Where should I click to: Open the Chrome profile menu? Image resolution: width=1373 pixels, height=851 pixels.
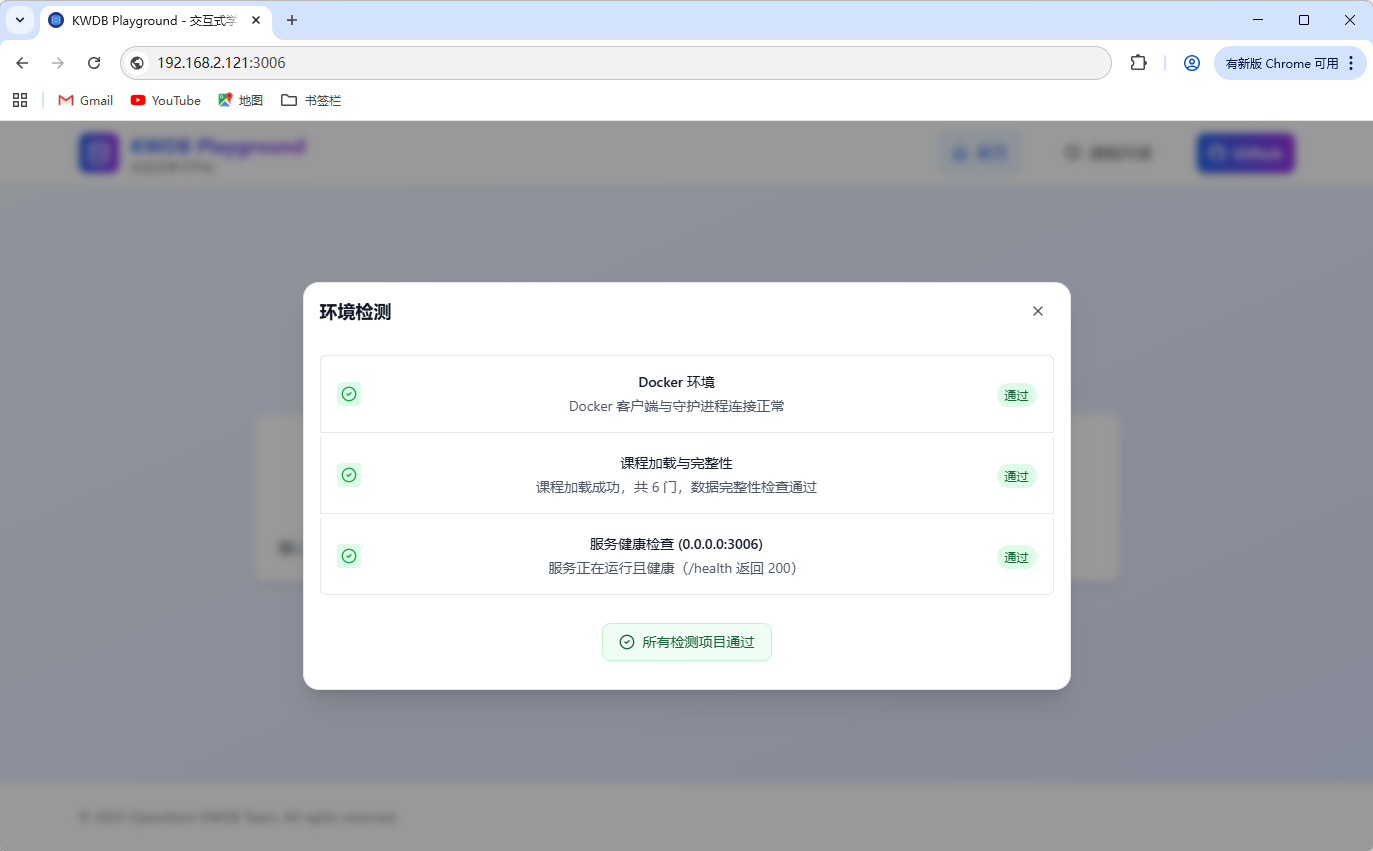coord(1191,63)
